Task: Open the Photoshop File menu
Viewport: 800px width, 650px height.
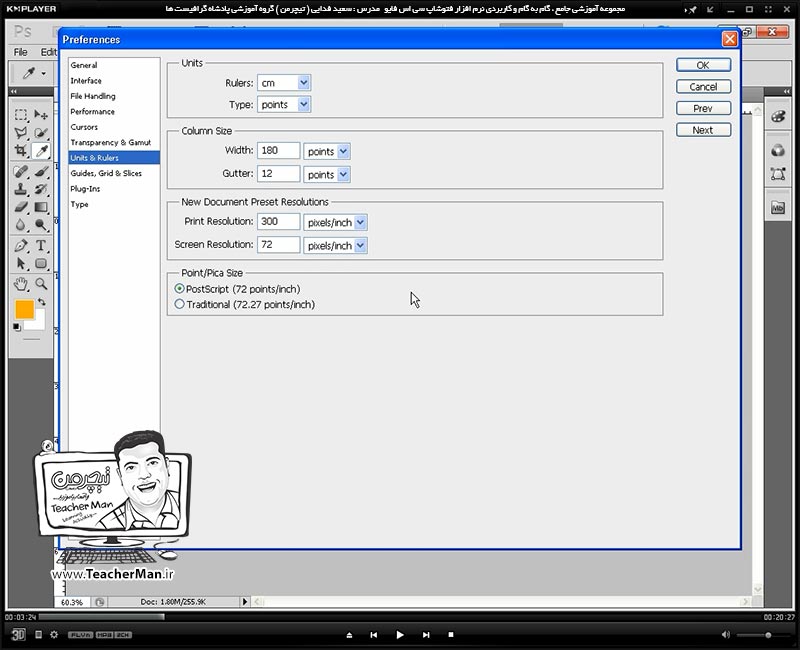Action: [x=20, y=52]
